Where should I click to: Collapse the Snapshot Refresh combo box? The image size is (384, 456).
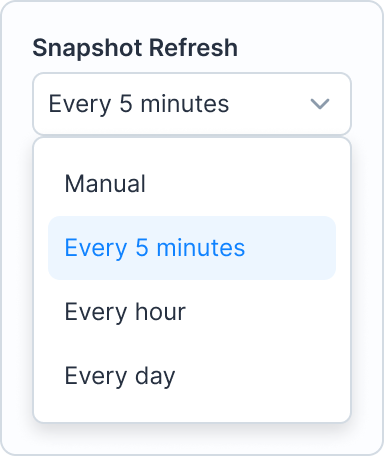click(x=192, y=104)
